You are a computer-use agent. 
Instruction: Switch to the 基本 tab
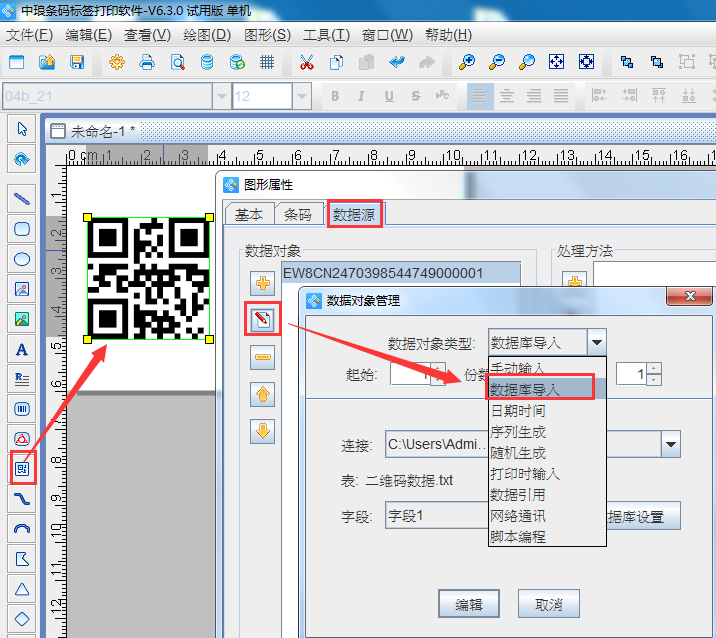point(249,214)
